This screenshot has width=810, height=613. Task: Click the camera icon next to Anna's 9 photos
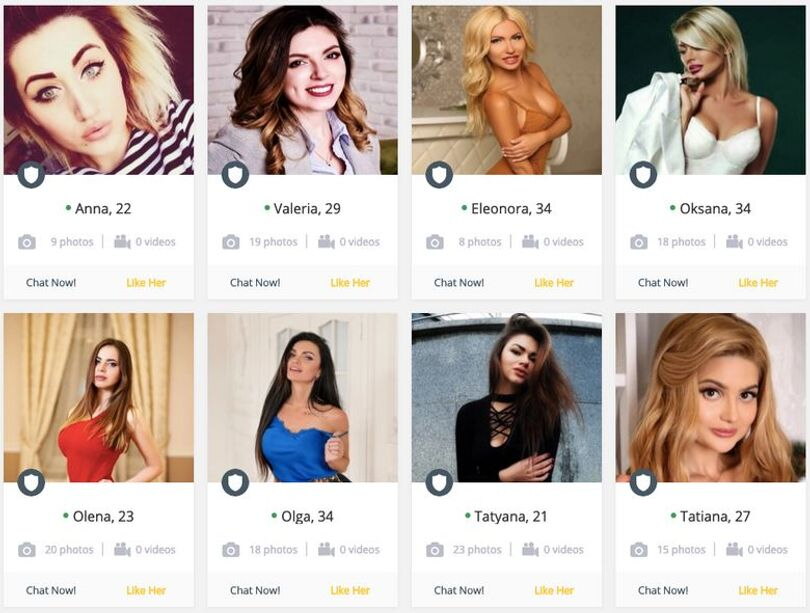pyautogui.click(x=27, y=242)
